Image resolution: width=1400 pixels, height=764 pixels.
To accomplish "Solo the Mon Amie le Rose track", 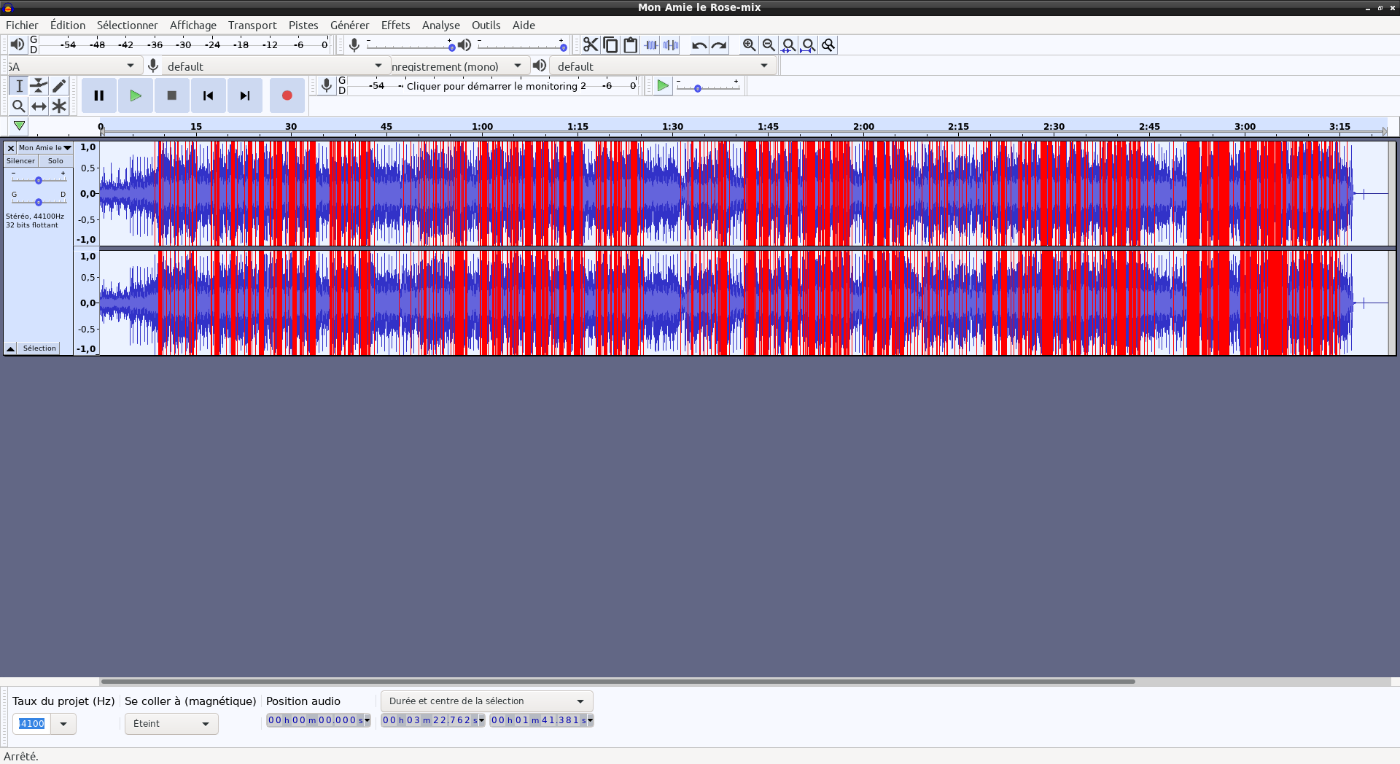I will [x=55, y=160].
